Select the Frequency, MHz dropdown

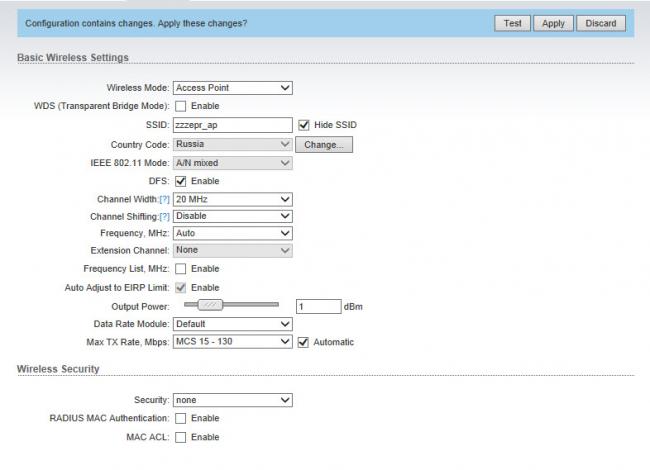click(x=232, y=233)
